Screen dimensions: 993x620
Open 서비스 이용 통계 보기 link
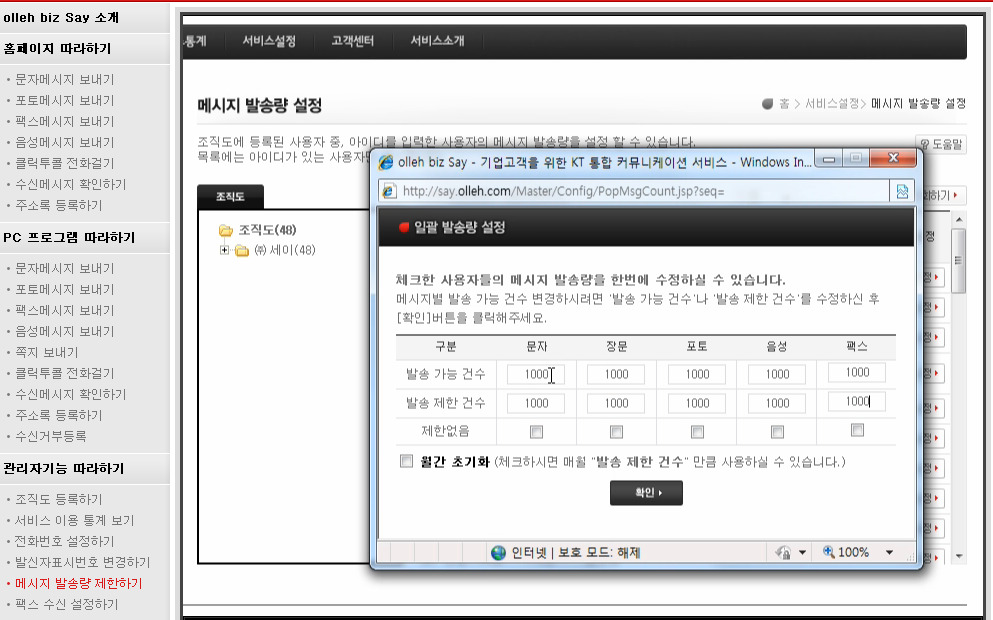click(75, 520)
